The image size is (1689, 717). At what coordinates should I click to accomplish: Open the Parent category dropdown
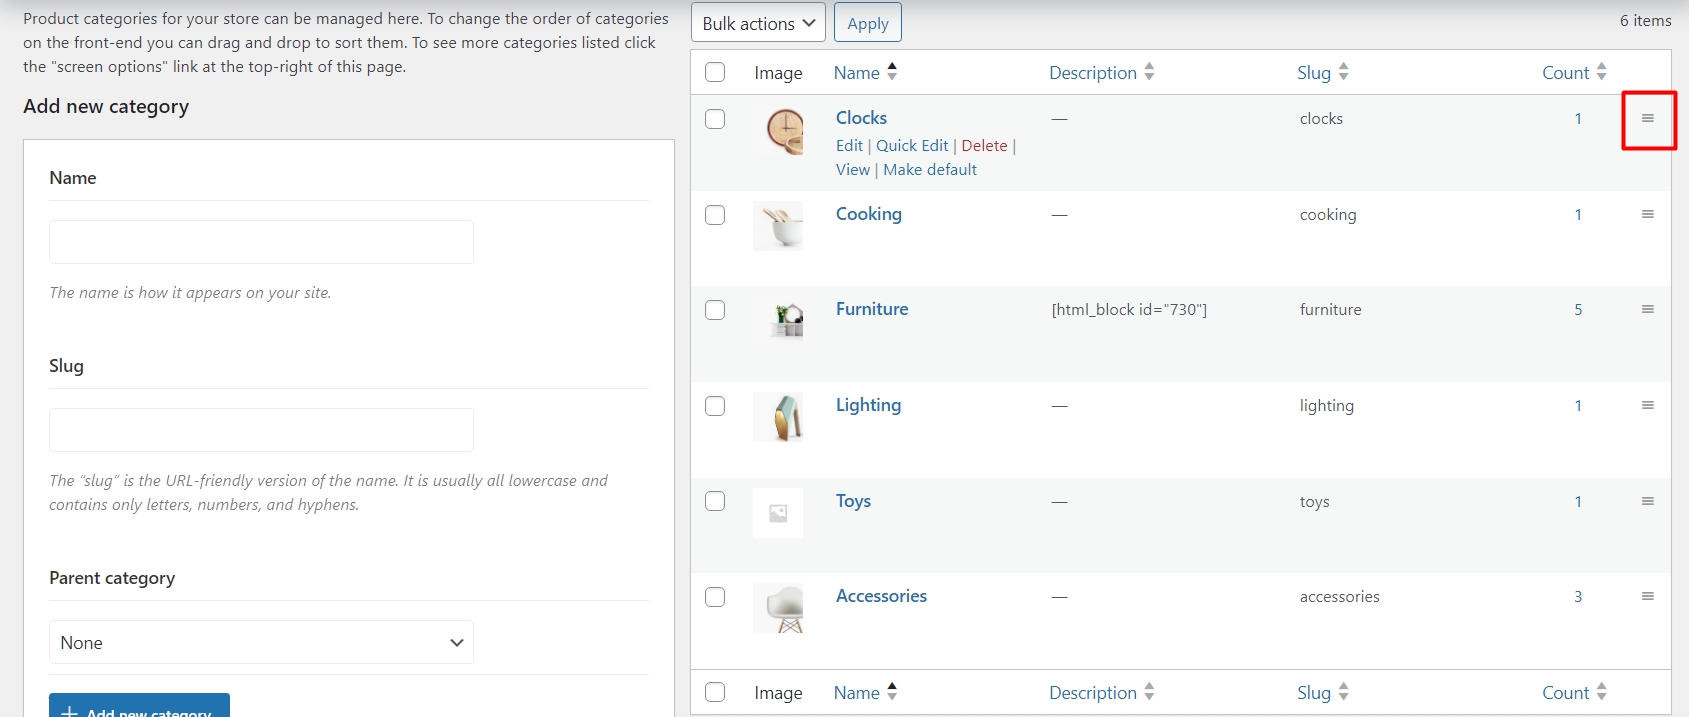[x=261, y=642]
